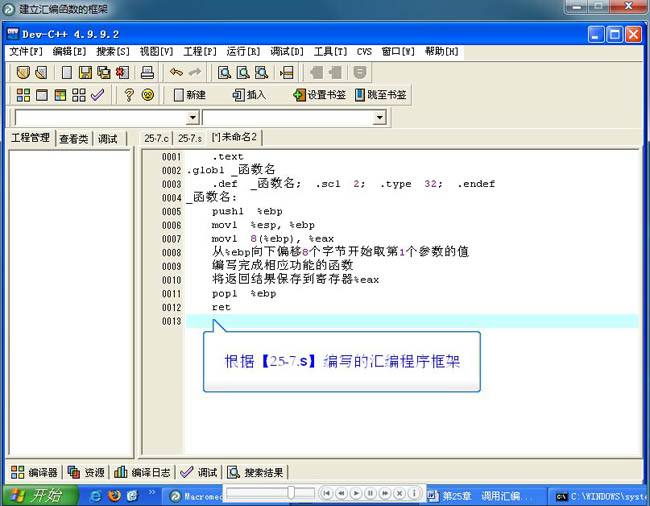Open Find with the first magnifier icon
This screenshot has height=506, width=650.
pyautogui.click(x=224, y=73)
